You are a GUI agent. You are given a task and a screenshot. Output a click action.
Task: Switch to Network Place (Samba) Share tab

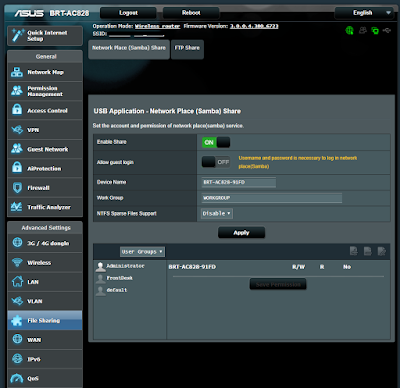pos(129,49)
